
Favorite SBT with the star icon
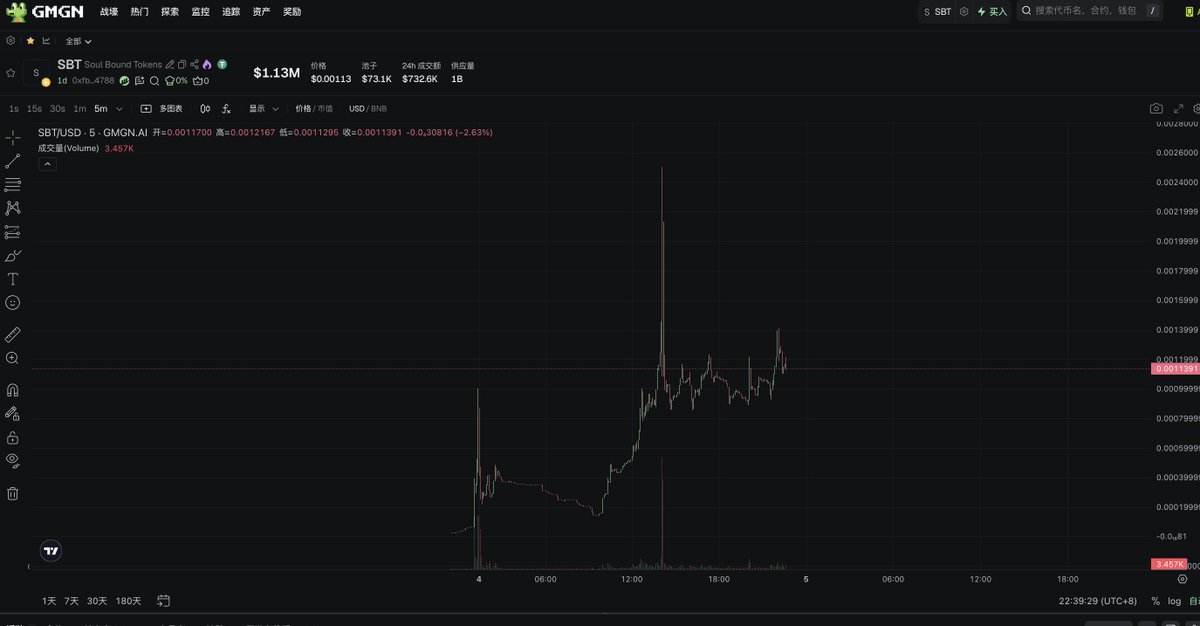tap(11, 73)
